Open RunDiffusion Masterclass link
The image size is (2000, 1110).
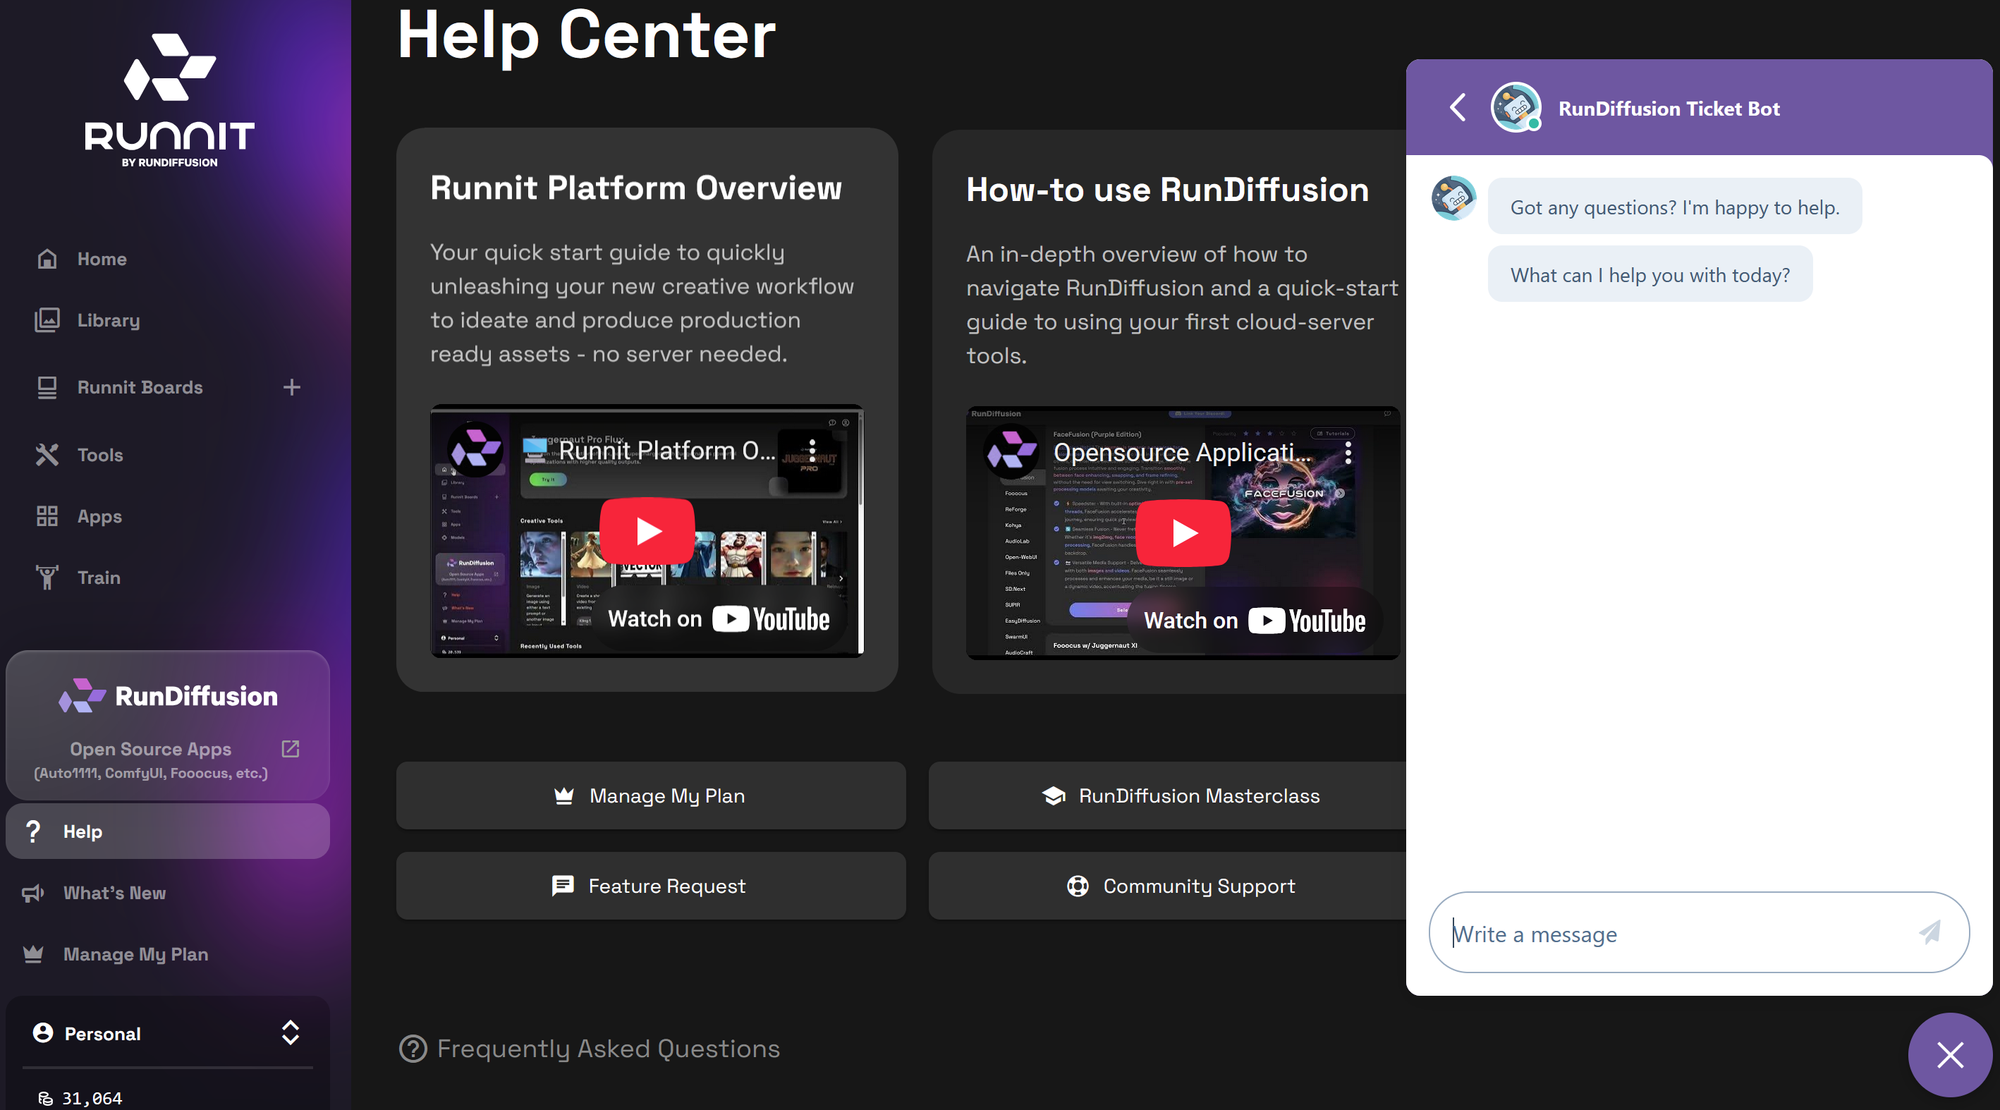tap(1180, 796)
